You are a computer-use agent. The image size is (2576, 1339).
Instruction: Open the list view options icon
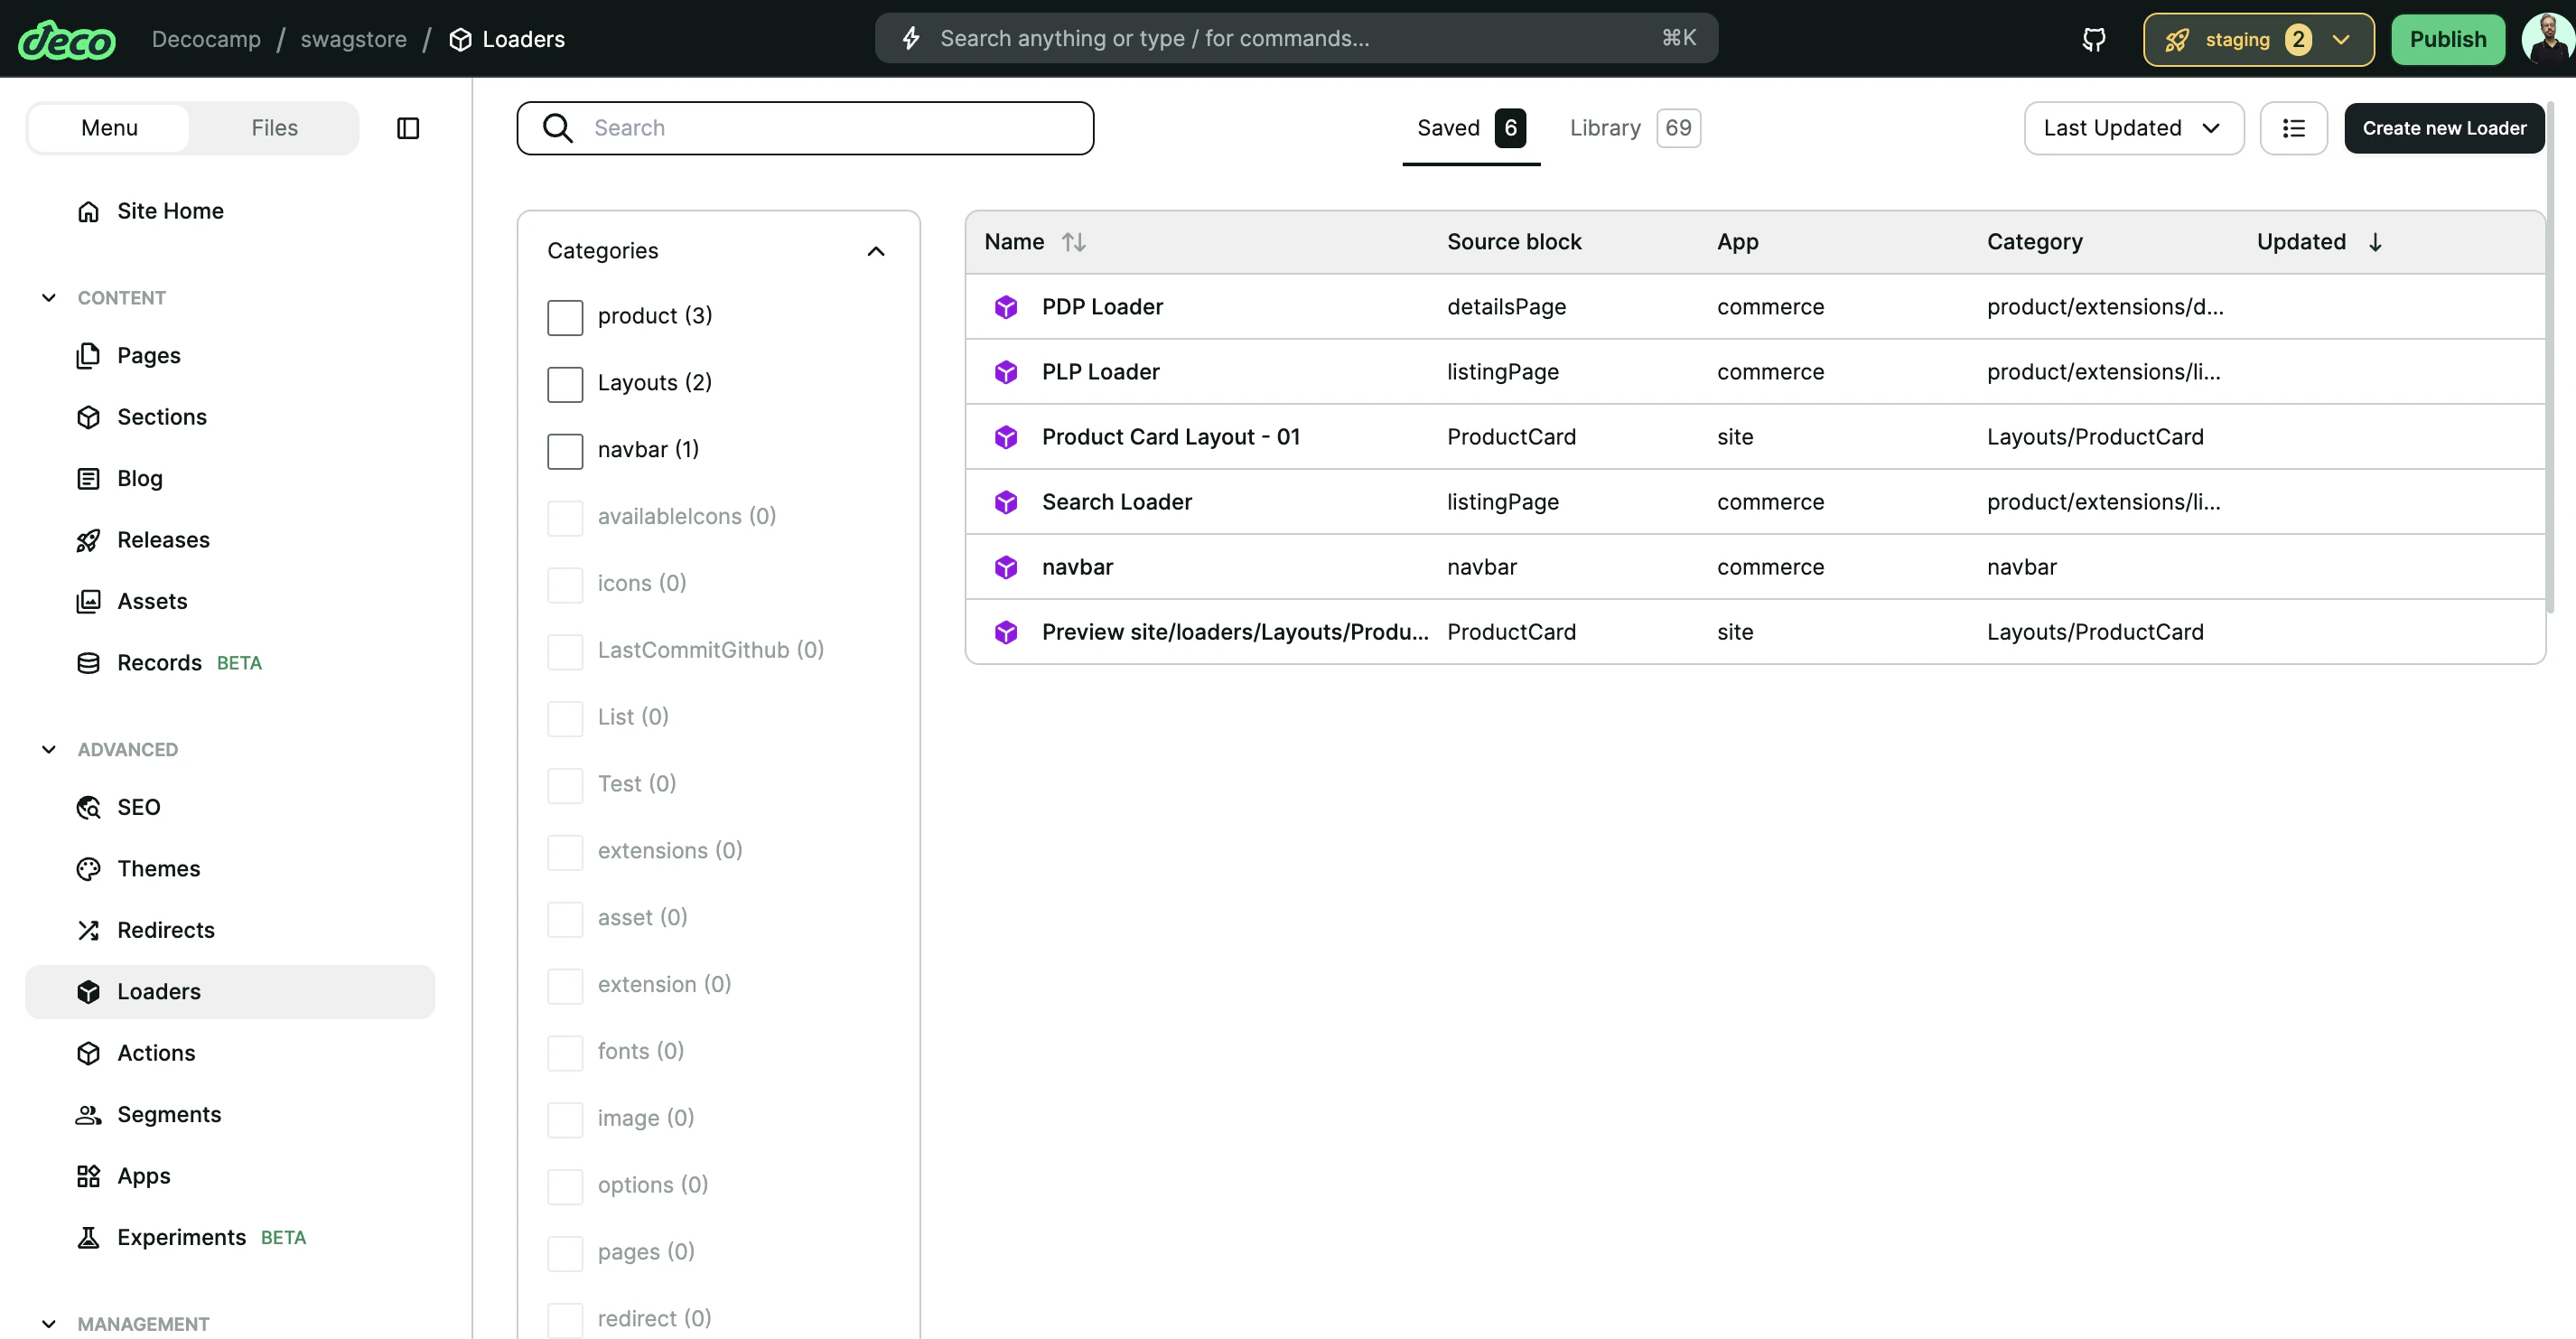point(2293,128)
